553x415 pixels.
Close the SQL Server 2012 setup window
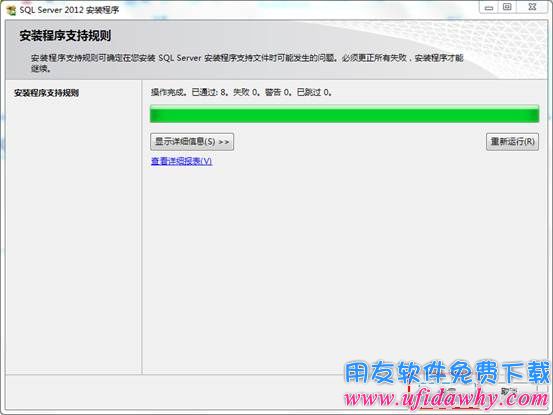(x=532, y=7)
